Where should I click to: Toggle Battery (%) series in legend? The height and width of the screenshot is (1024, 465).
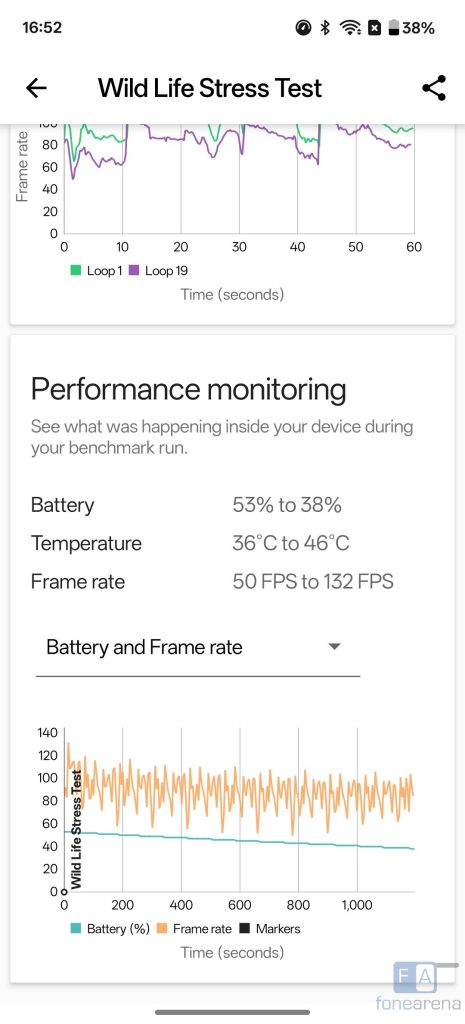click(110, 928)
